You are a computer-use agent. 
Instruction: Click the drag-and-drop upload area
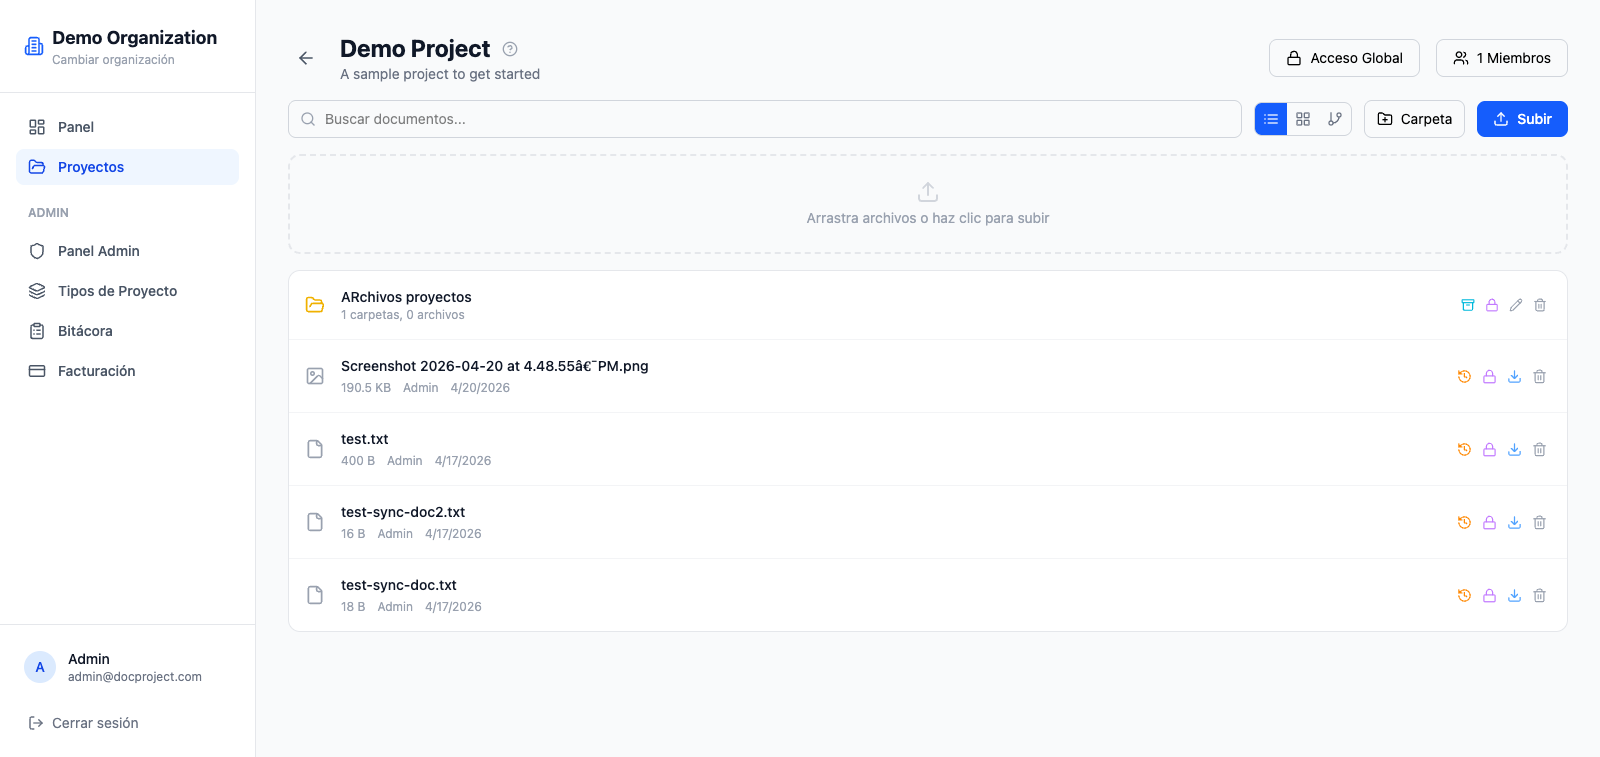pyautogui.click(x=928, y=204)
